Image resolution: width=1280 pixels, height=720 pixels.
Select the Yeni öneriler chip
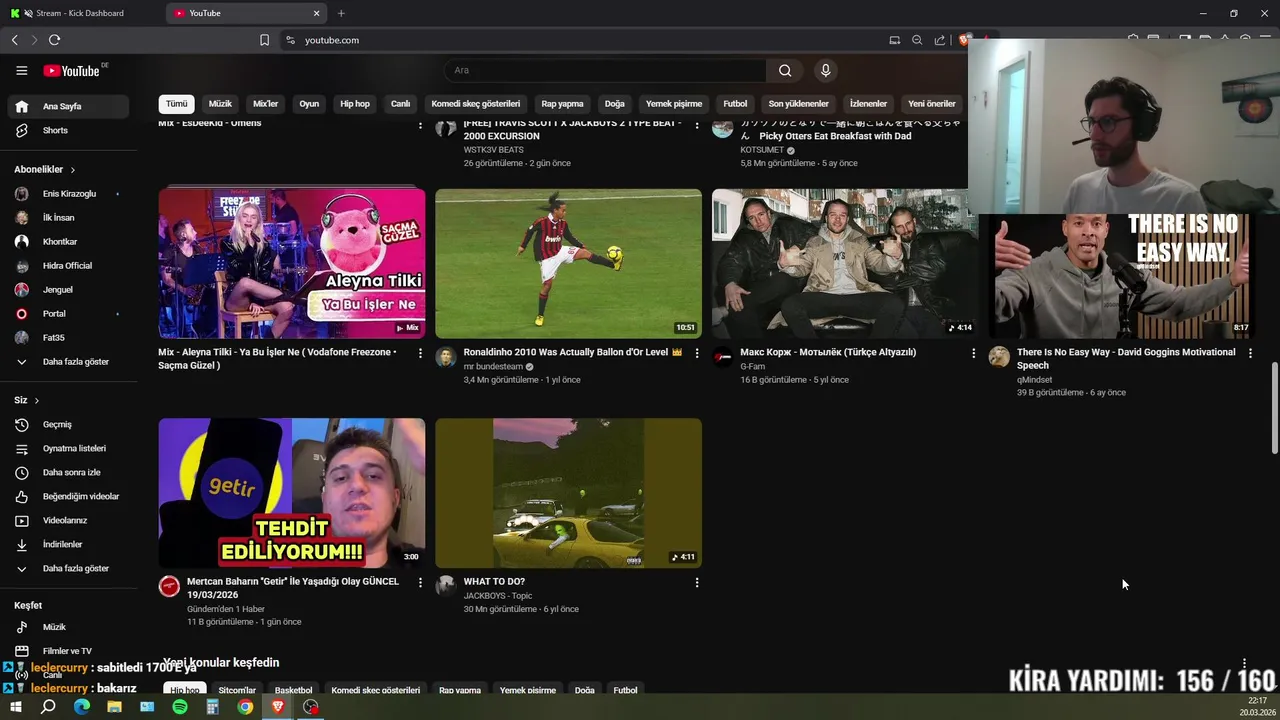coord(932,104)
